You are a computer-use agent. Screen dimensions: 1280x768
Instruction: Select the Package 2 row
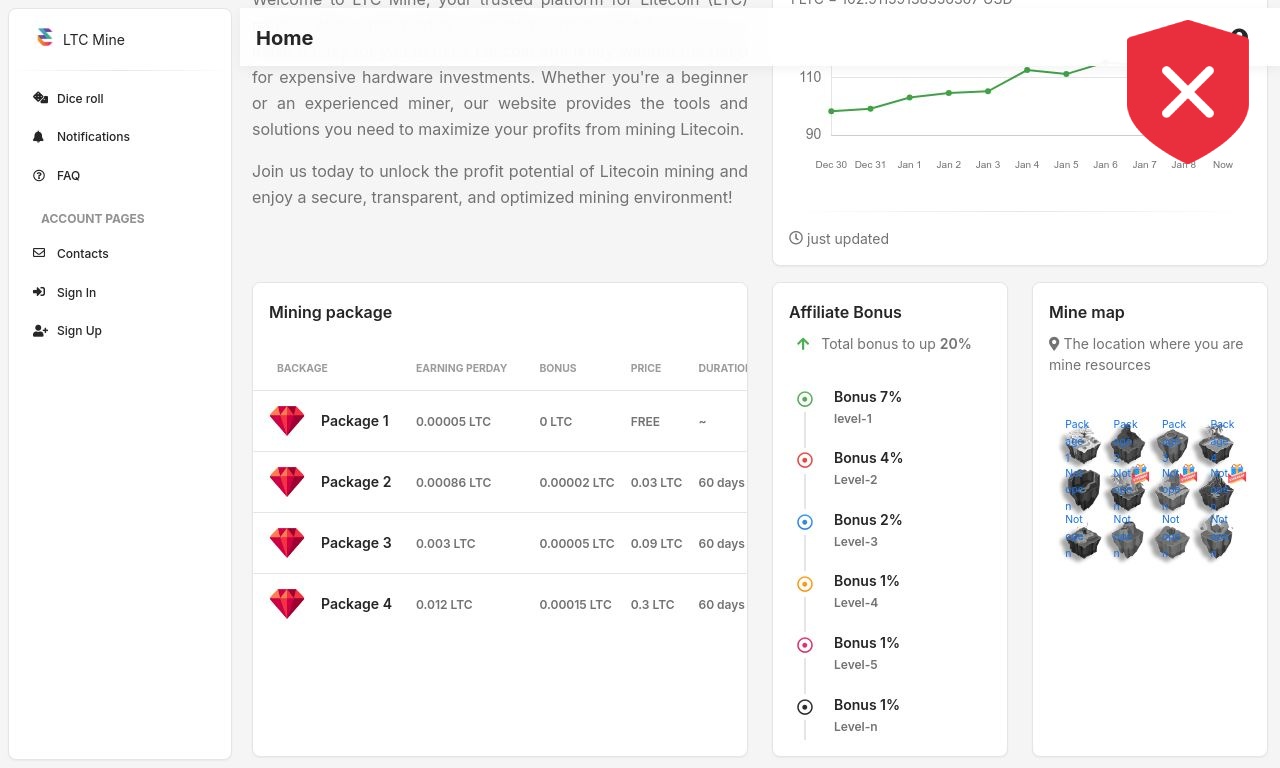pyautogui.click(x=500, y=482)
